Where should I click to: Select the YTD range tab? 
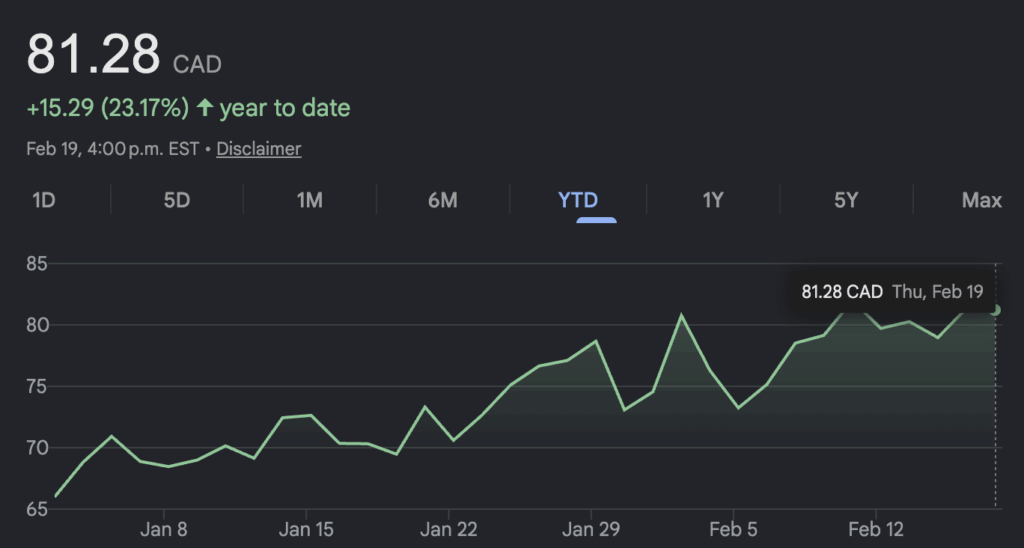[578, 200]
